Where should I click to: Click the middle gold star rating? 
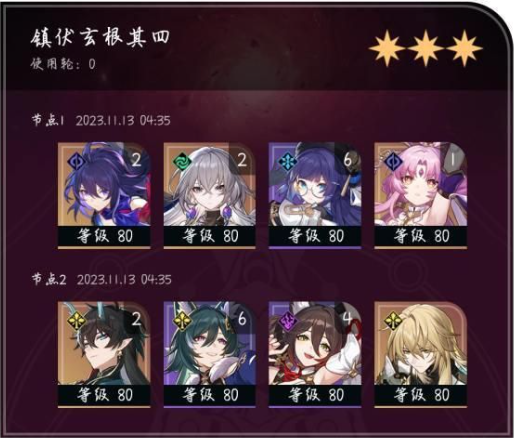click(426, 48)
